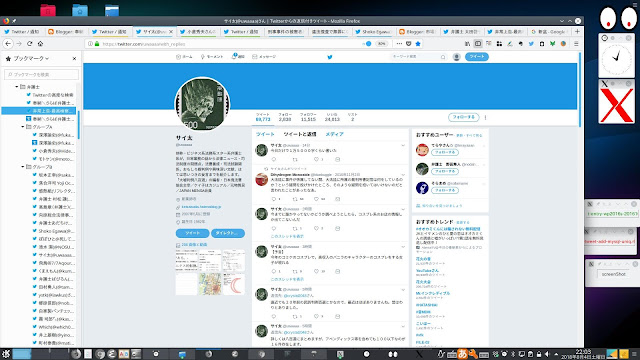Go to the Firefox home page icon

point(40,44)
